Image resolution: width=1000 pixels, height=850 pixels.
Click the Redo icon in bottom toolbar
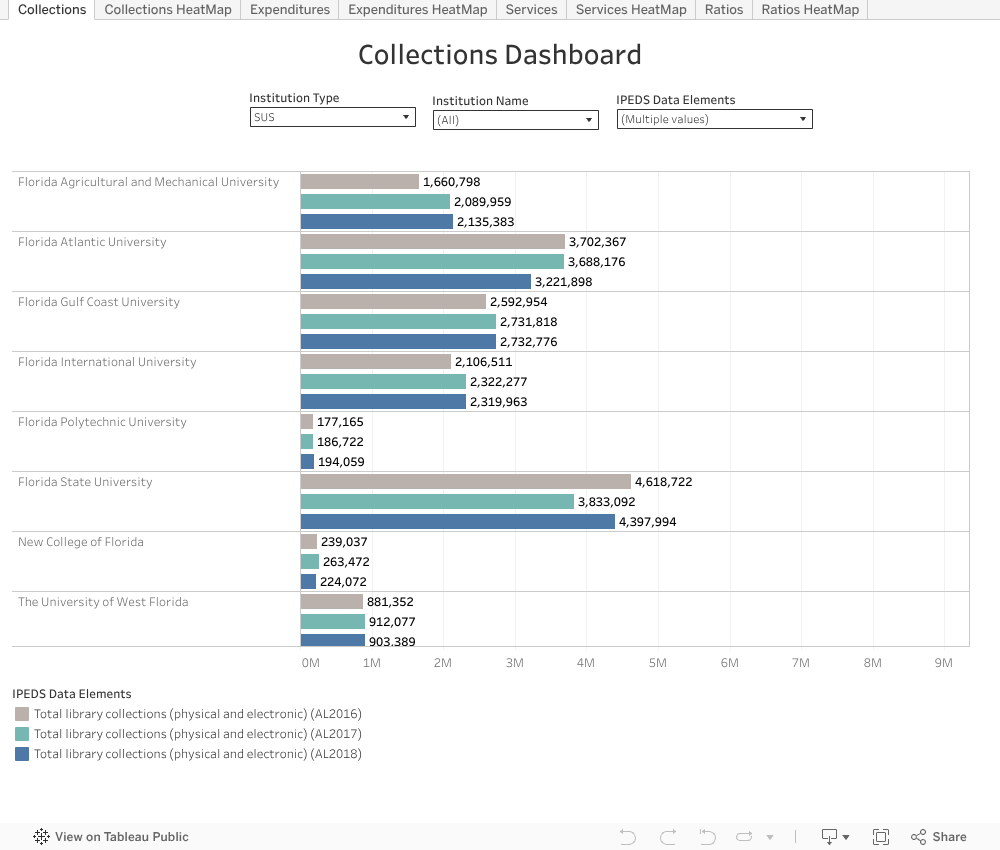click(668, 837)
